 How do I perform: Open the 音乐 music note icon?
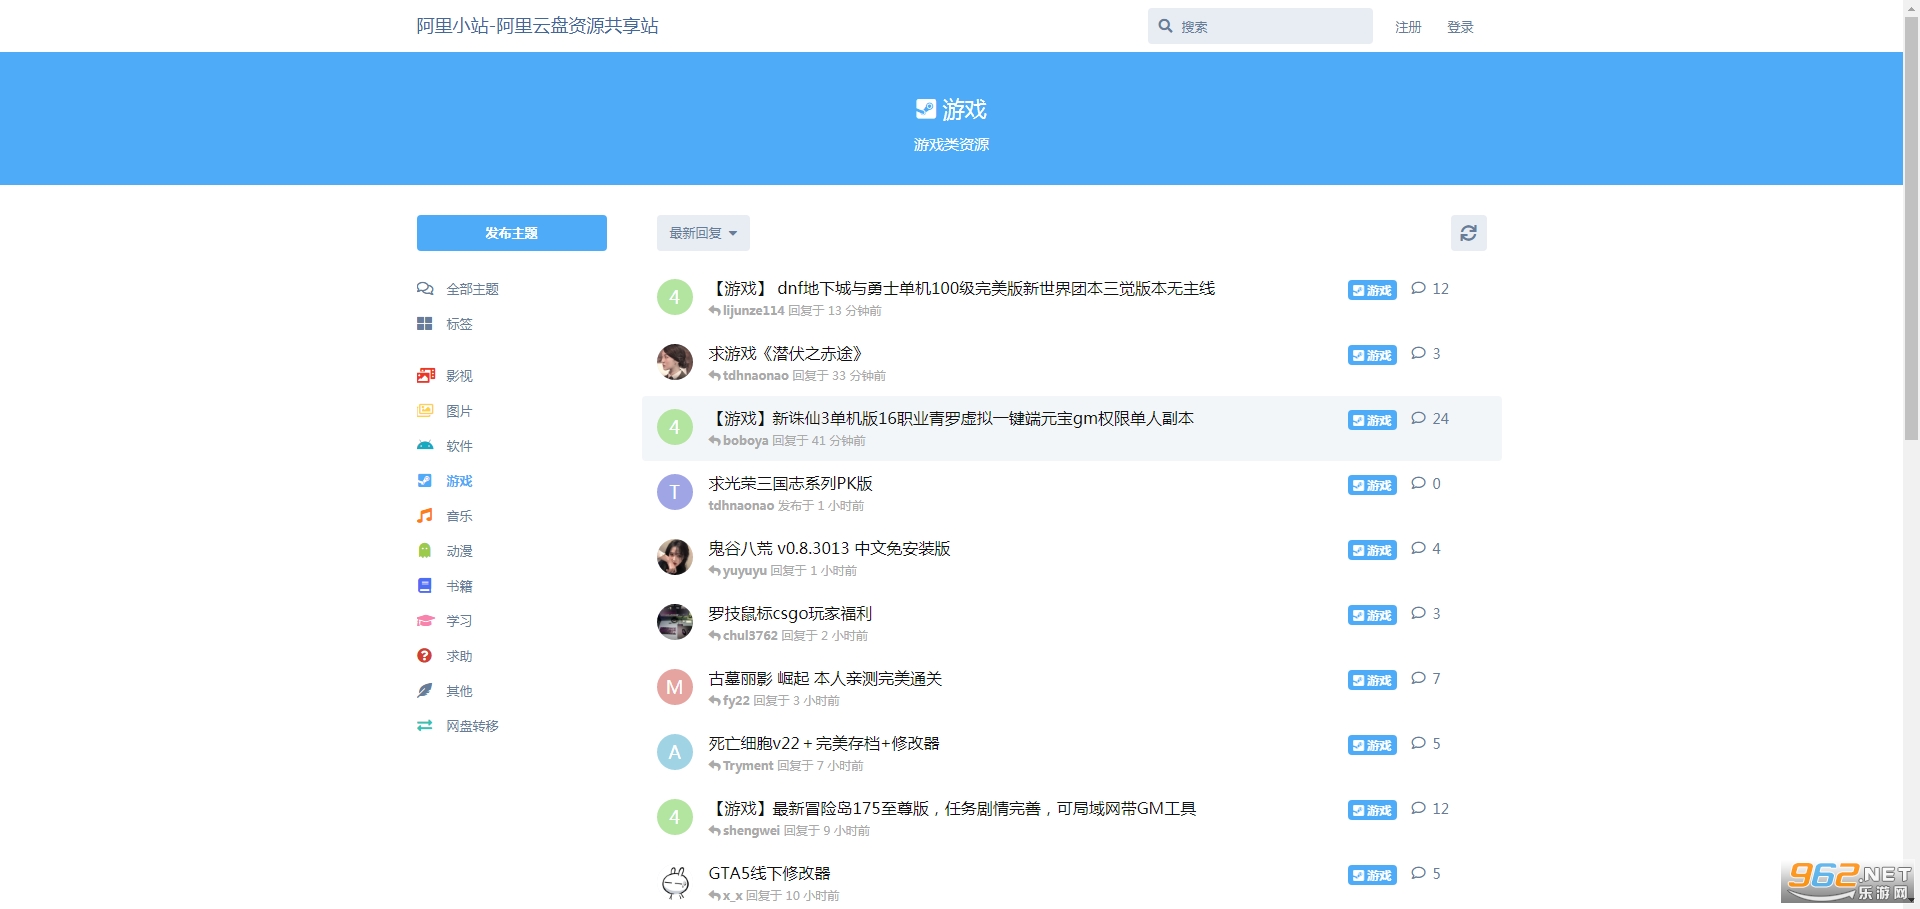click(425, 516)
